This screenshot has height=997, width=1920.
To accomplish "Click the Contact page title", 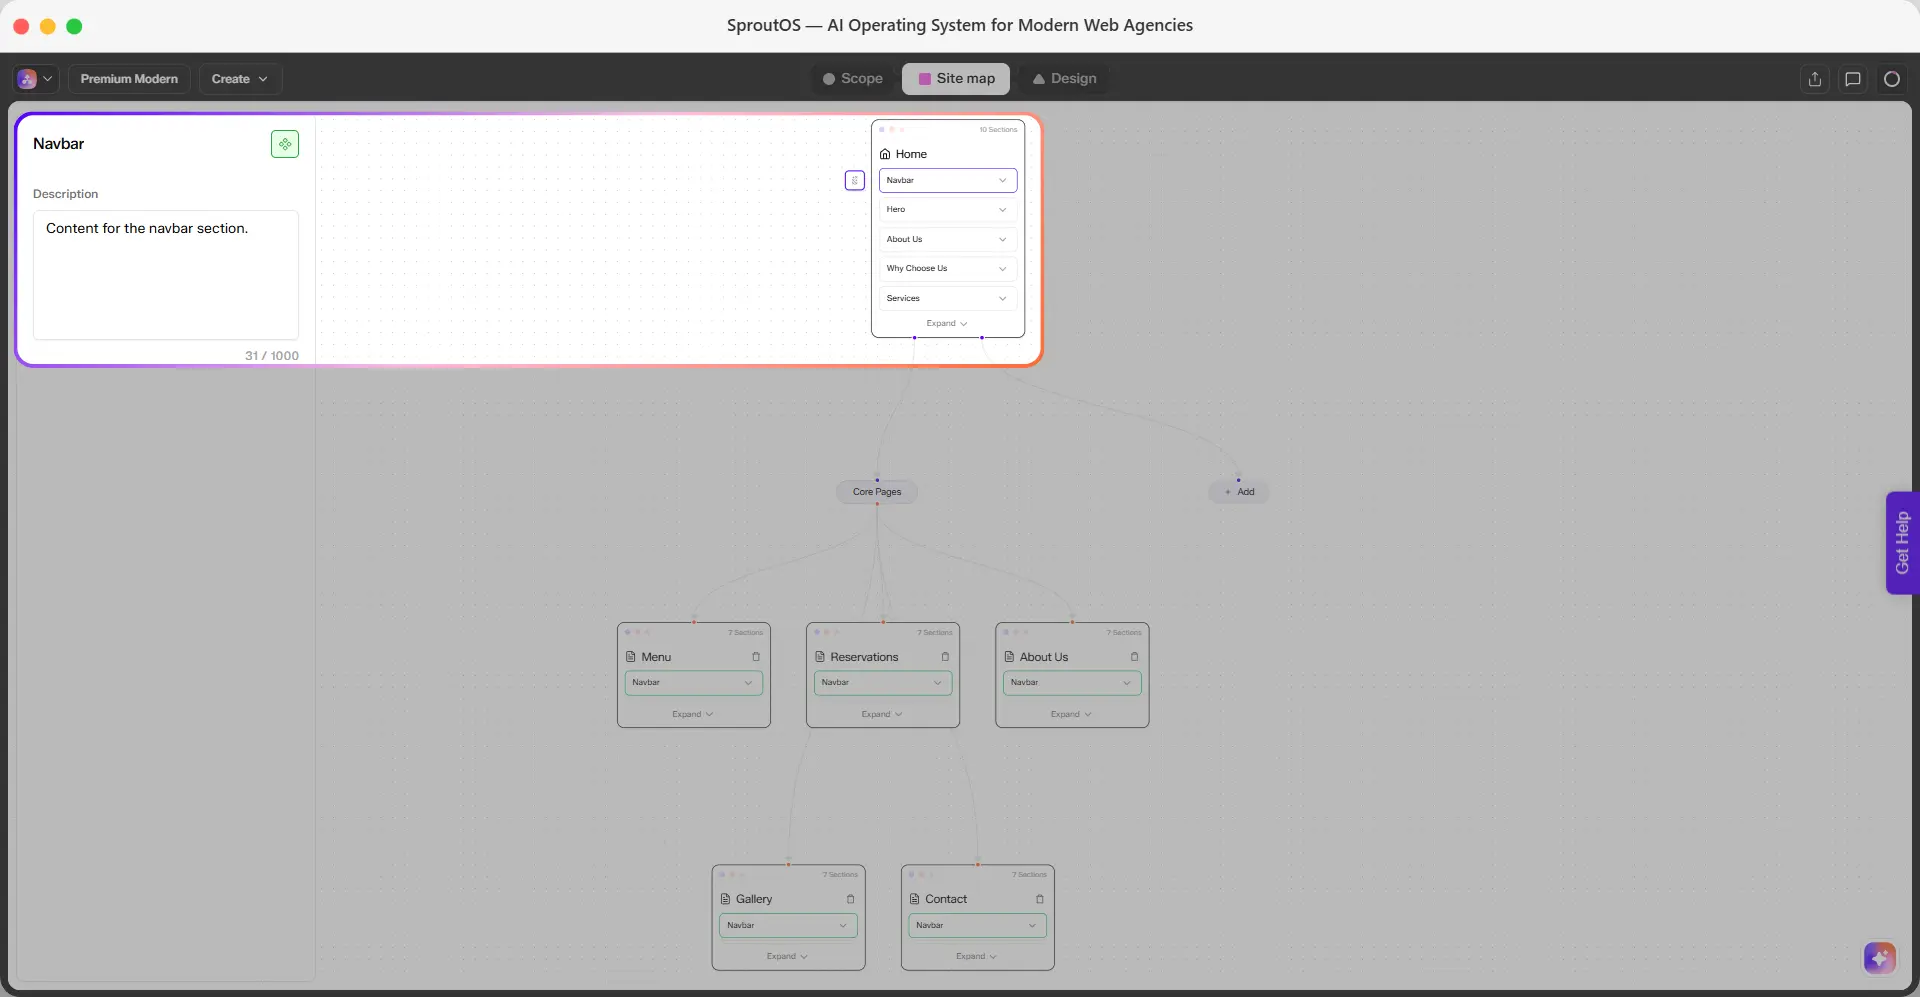I will pyautogui.click(x=946, y=899).
